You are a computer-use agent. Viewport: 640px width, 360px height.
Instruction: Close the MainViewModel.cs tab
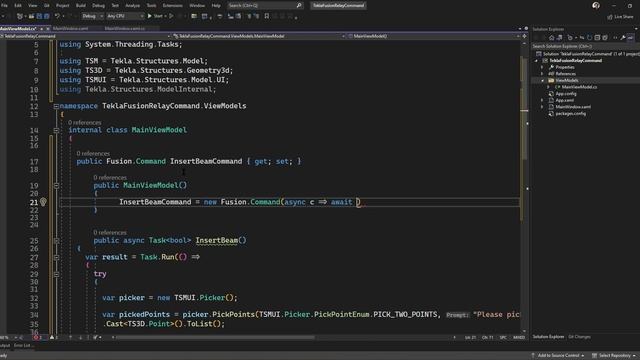point(48,29)
